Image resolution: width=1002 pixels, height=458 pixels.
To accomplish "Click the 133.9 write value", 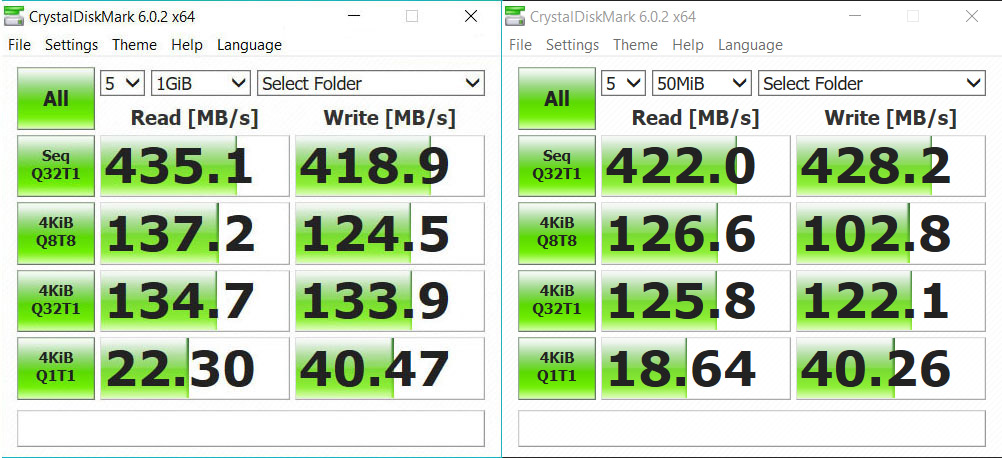I will 390,300.
